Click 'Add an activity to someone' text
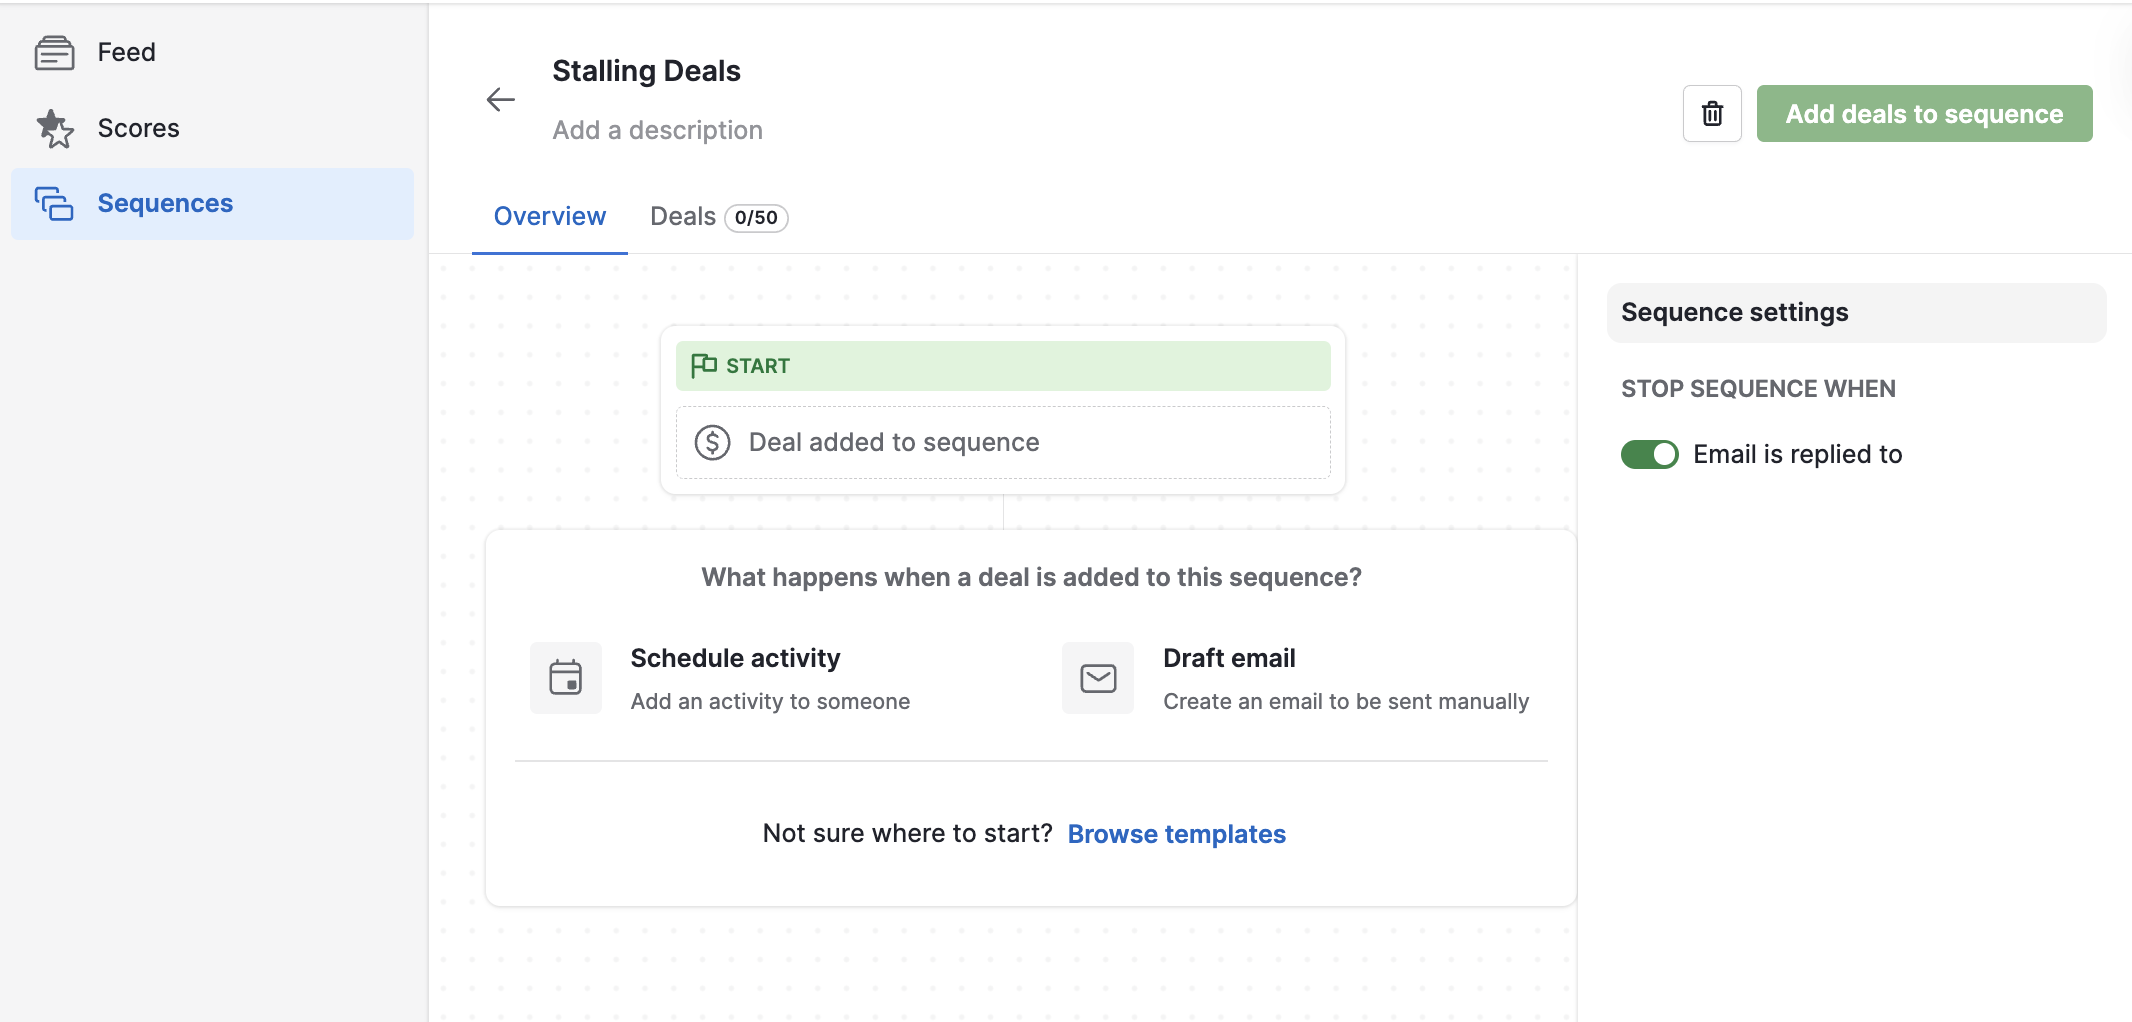Screen dimensions: 2132x1022 (x=770, y=702)
